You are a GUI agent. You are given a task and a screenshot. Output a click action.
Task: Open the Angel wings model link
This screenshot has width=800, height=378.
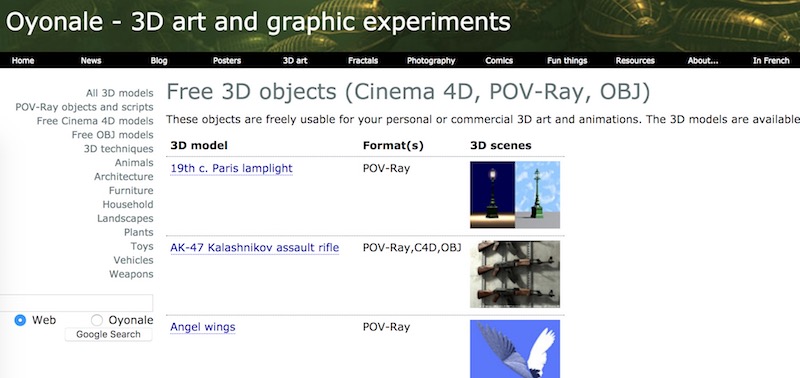click(x=203, y=327)
